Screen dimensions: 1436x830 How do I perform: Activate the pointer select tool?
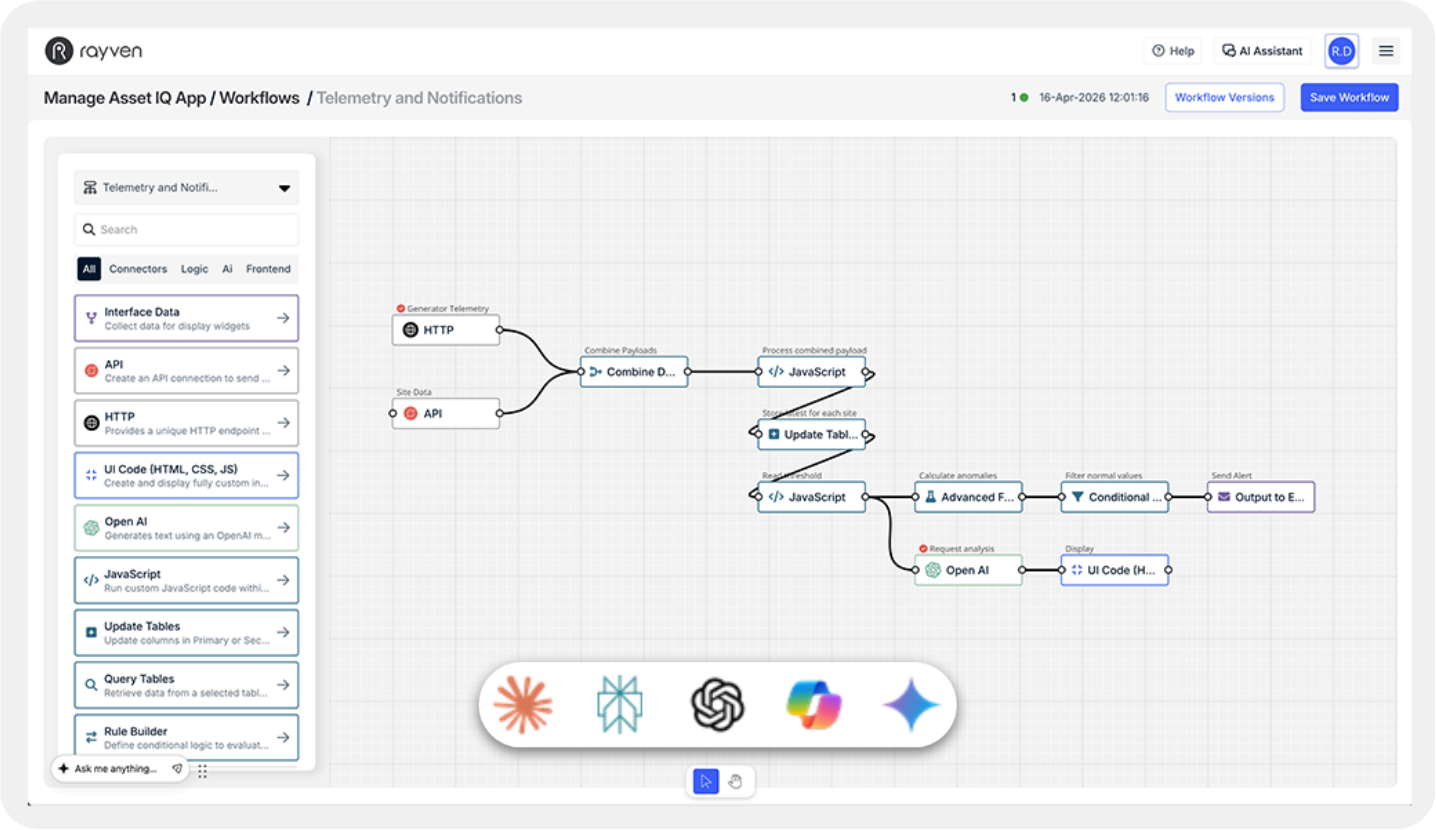706,782
